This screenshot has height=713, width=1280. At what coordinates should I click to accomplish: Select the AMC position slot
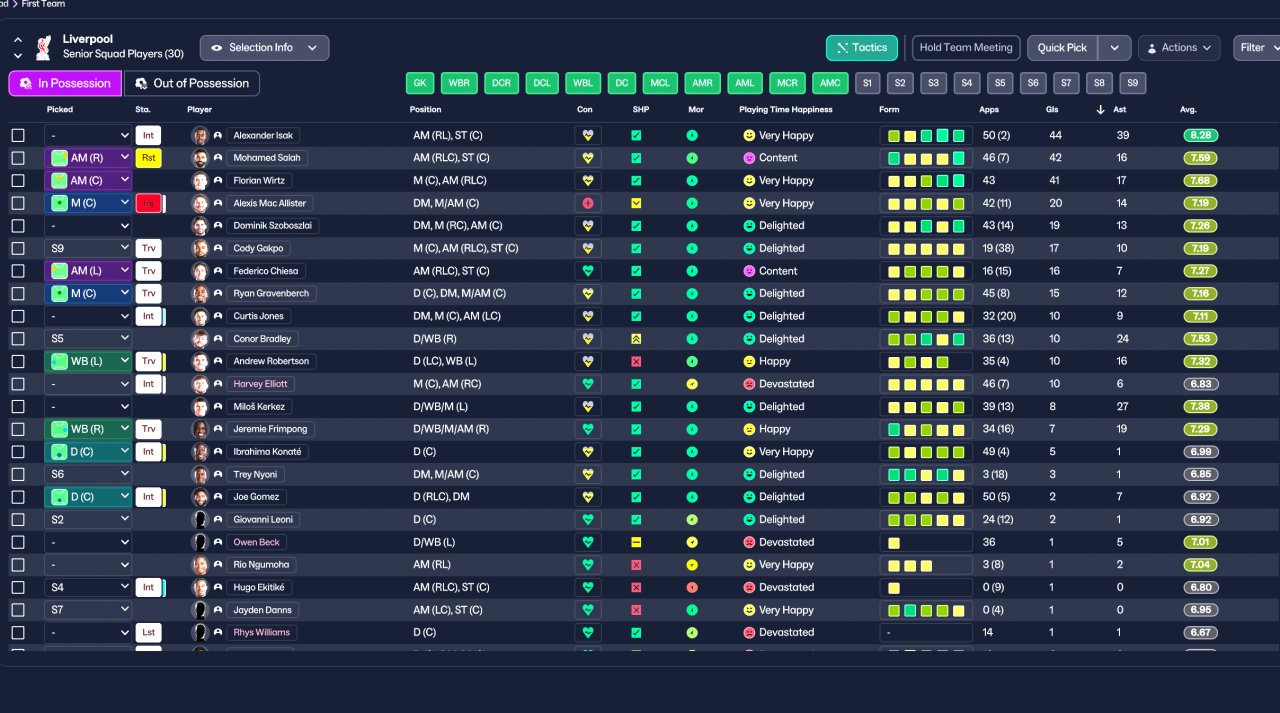coord(830,83)
